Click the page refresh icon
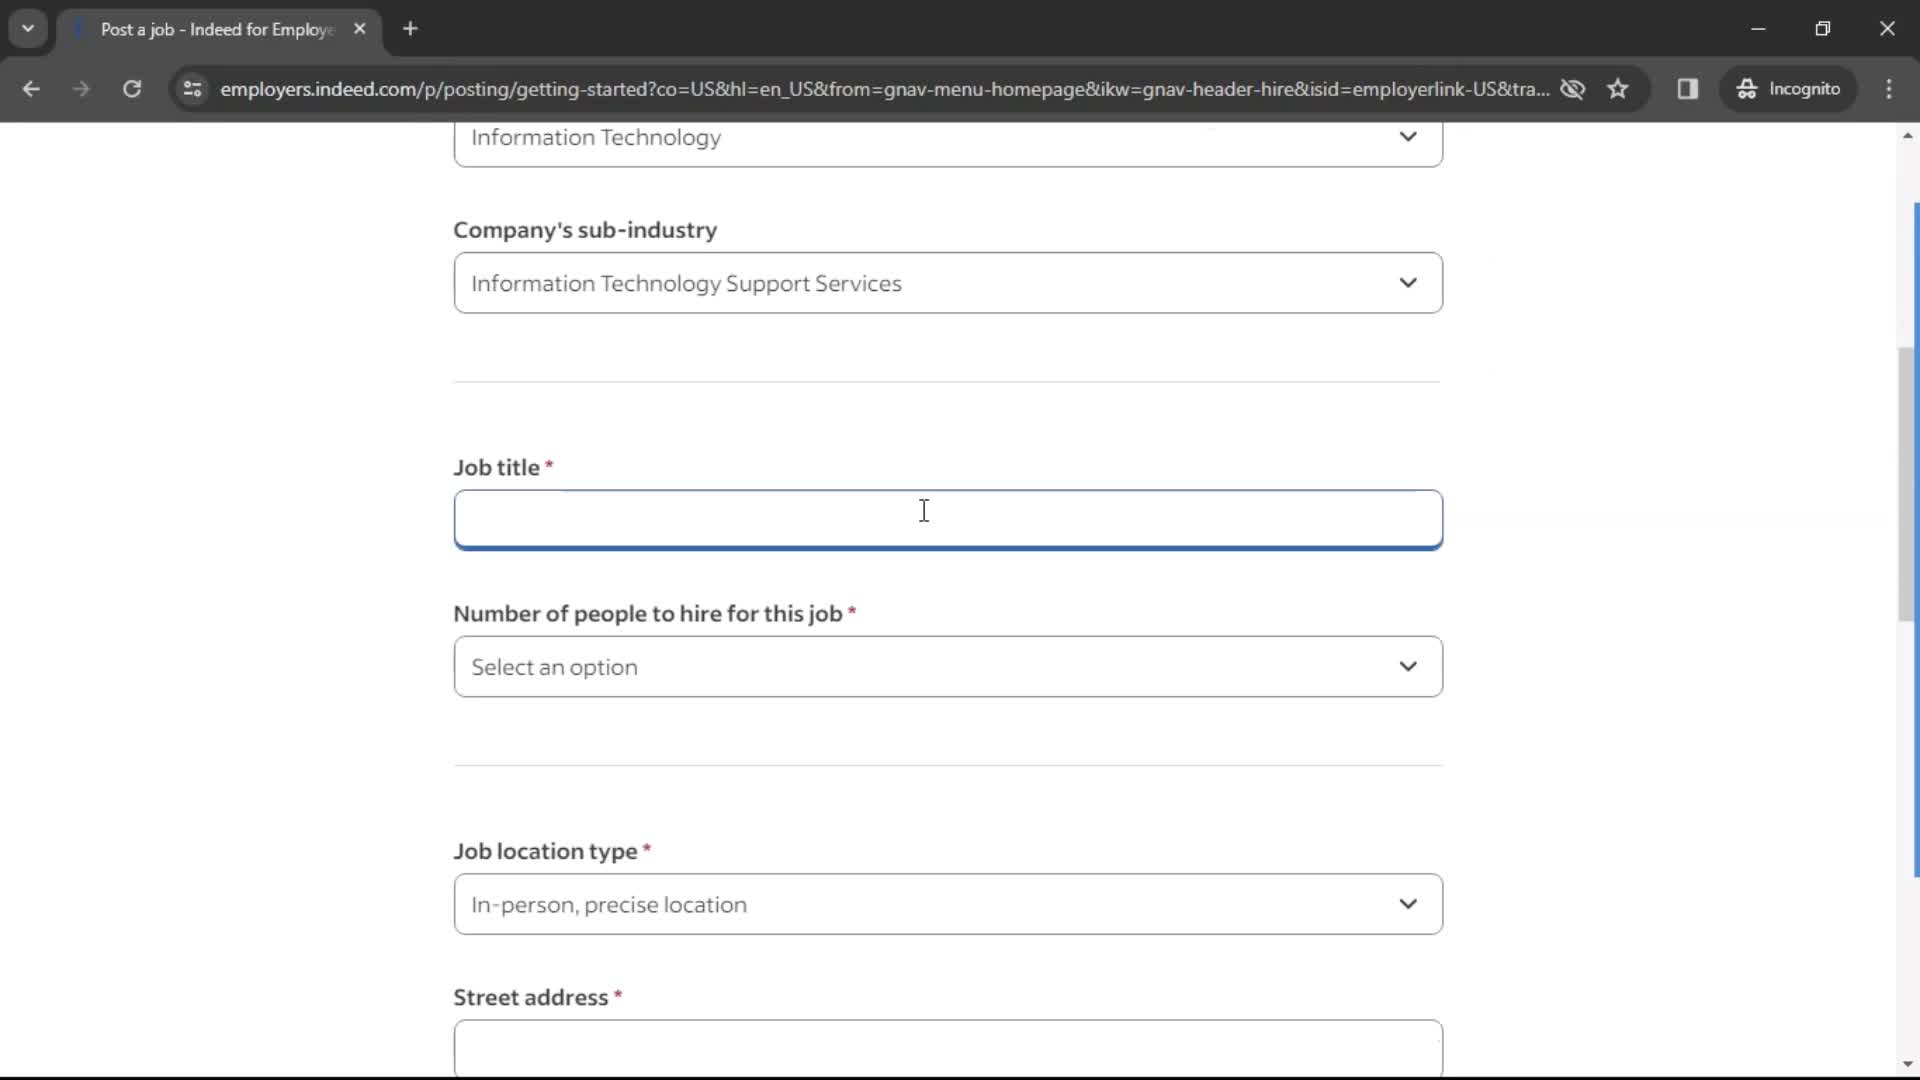The image size is (1920, 1080). tap(131, 88)
